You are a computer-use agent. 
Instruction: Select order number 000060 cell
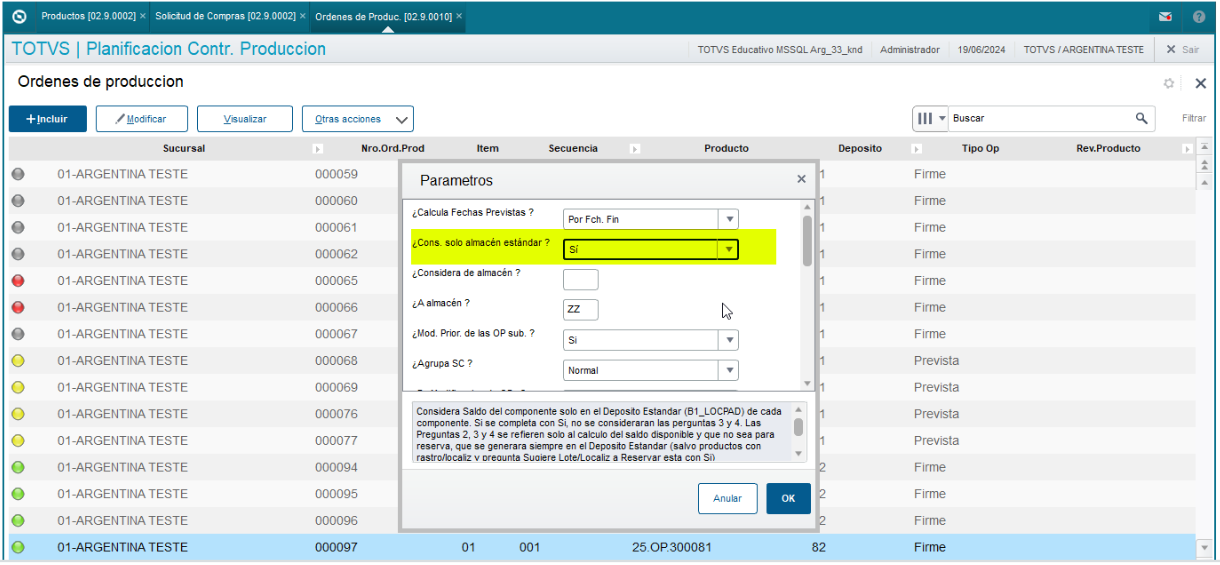pyautogui.click(x=336, y=201)
